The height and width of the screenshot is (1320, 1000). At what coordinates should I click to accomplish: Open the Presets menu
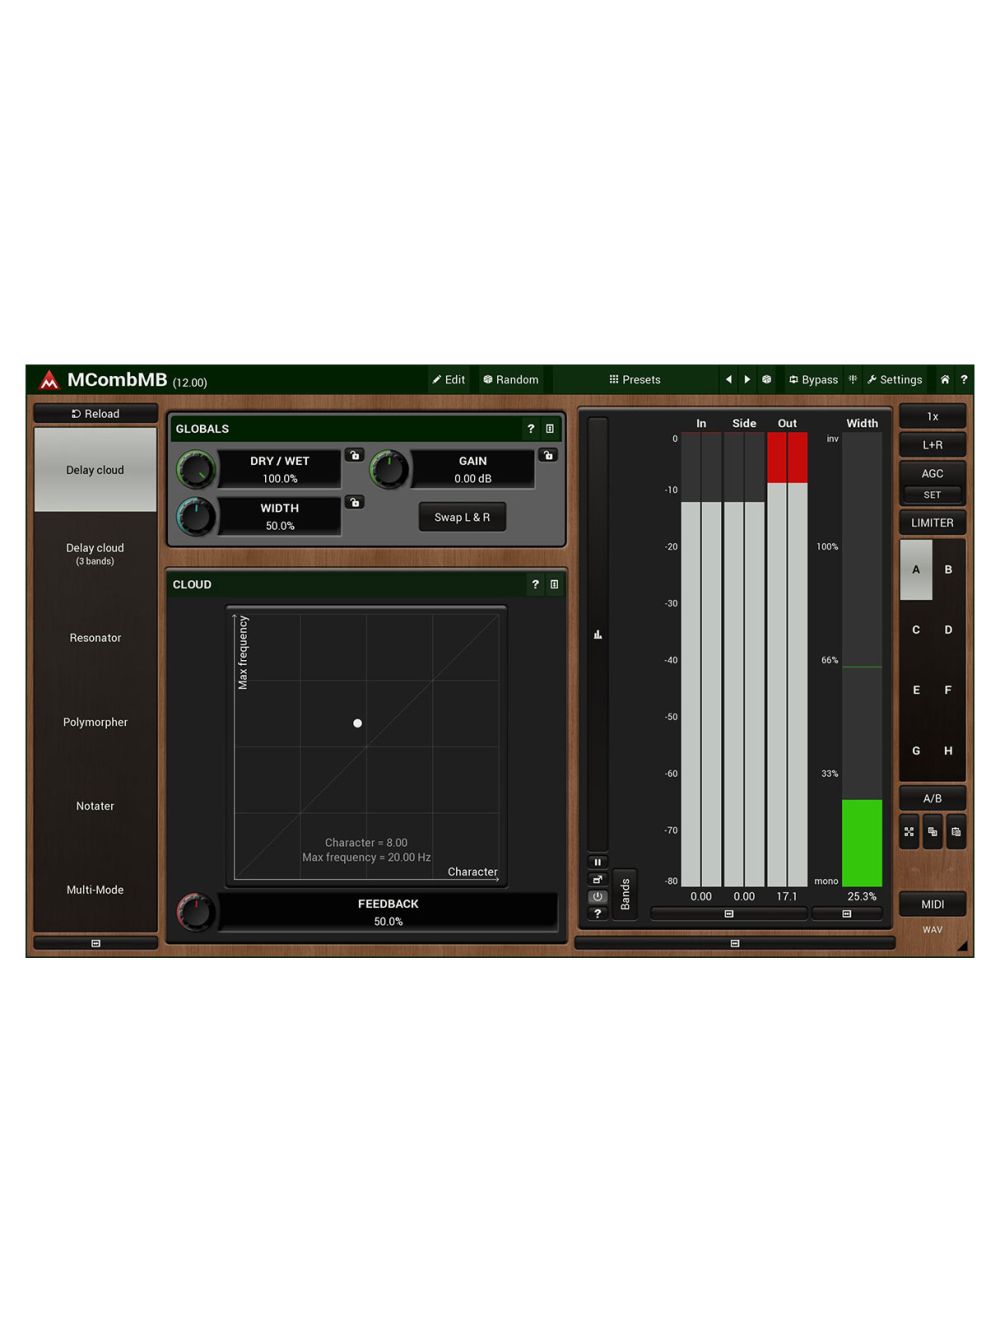[635, 380]
